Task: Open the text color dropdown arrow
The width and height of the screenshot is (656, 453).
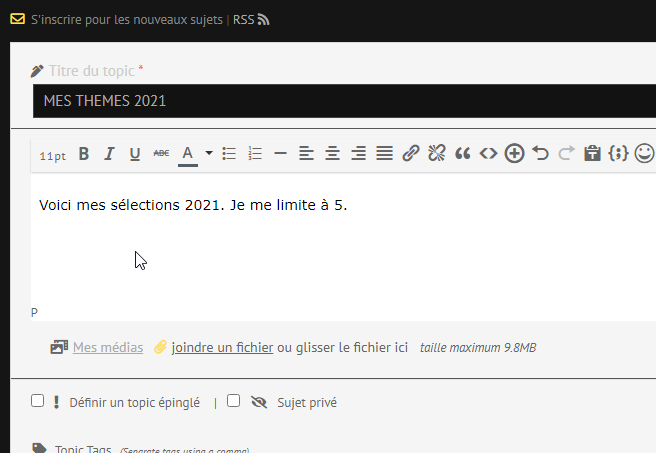Action: click(208, 154)
